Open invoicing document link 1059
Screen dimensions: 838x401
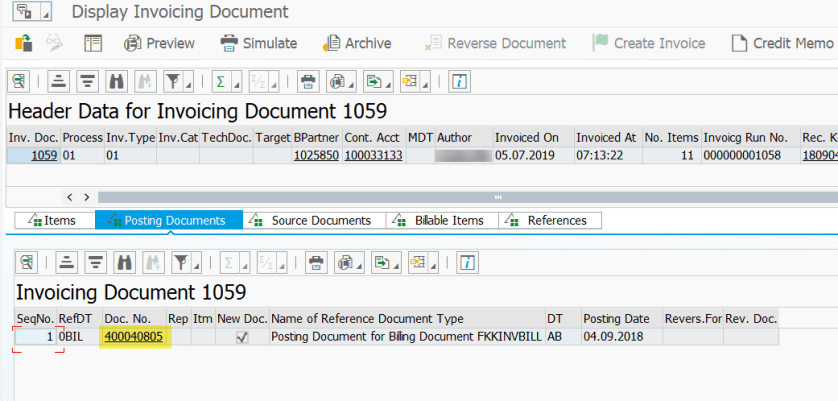click(45, 156)
